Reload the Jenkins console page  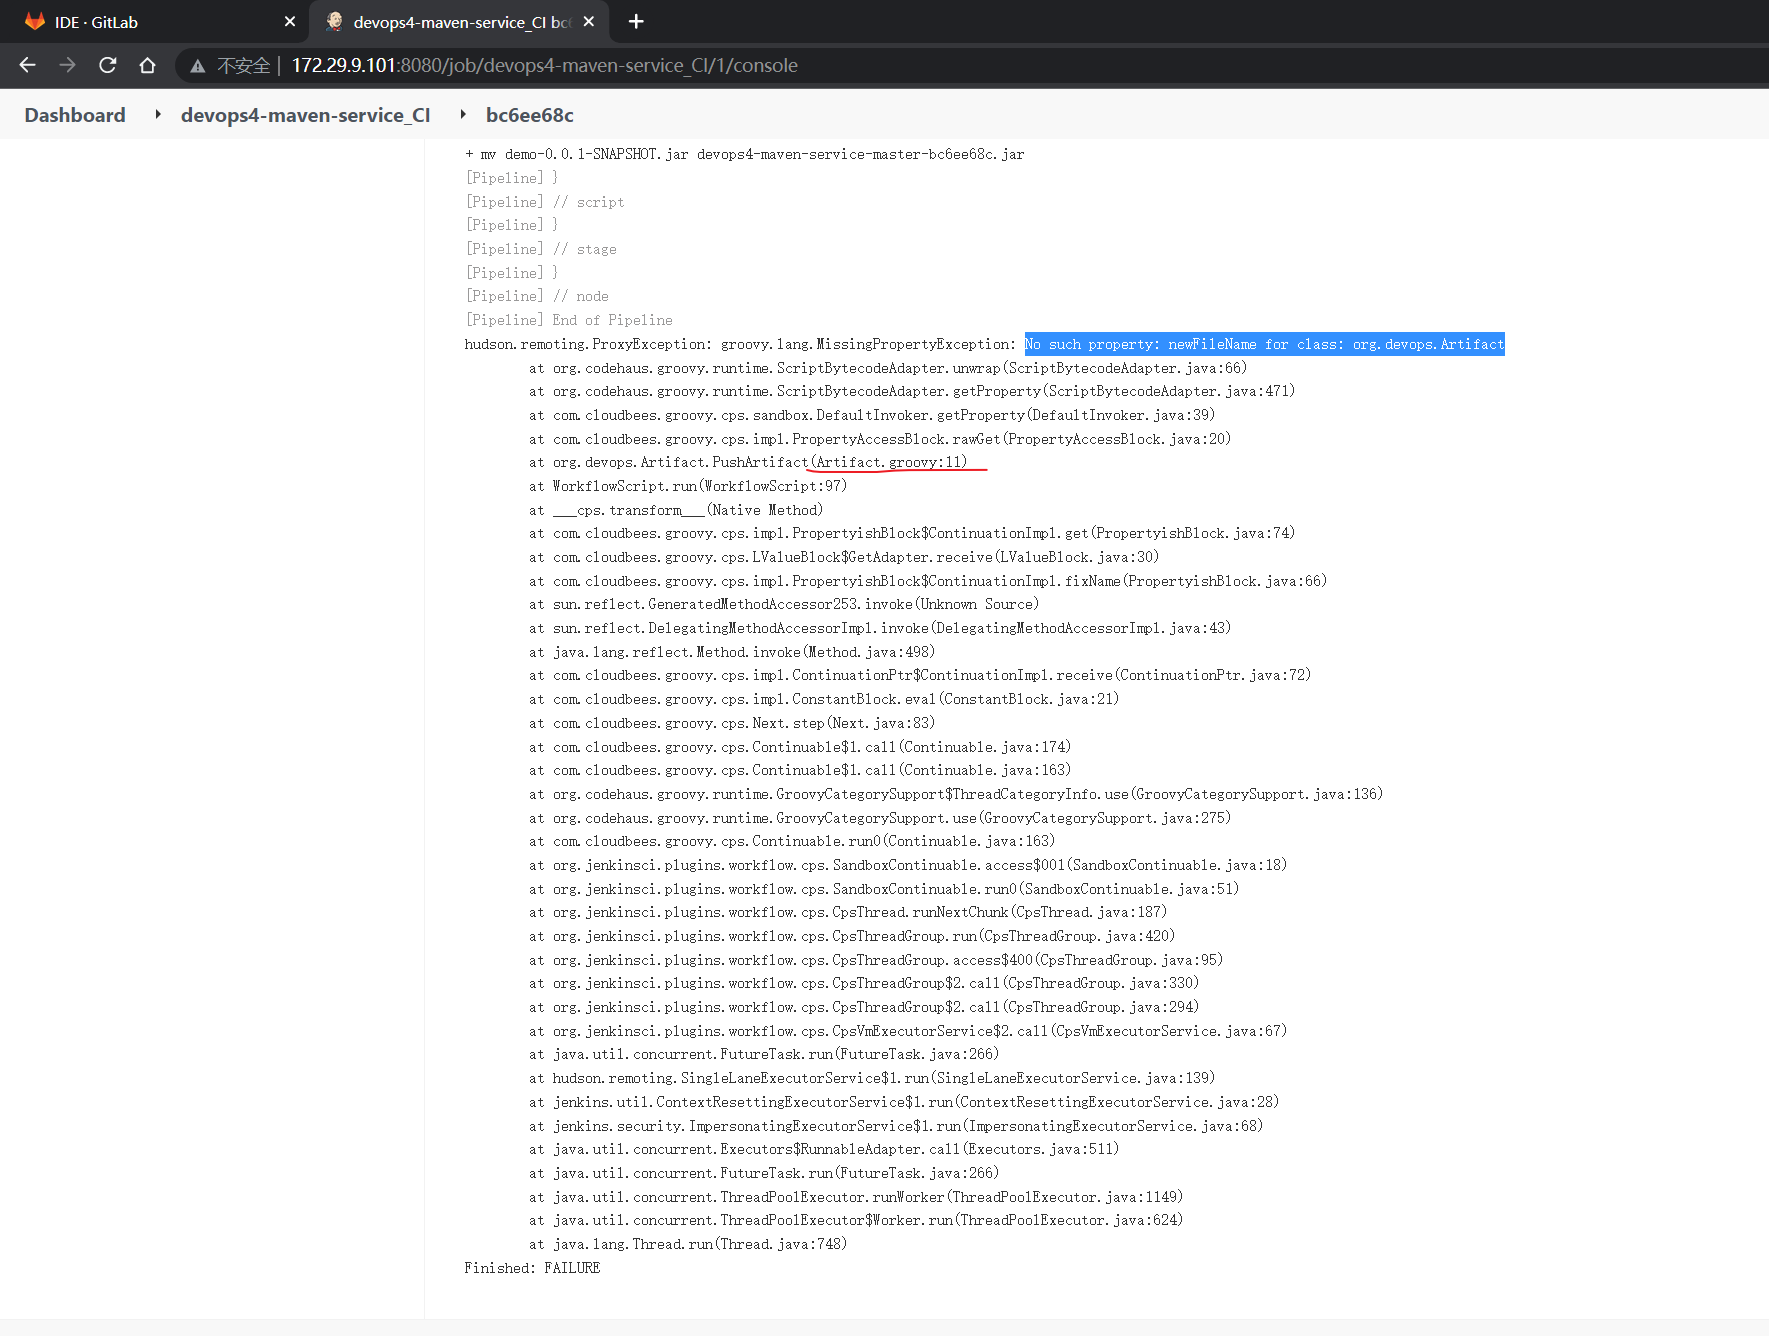[x=107, y=65]
